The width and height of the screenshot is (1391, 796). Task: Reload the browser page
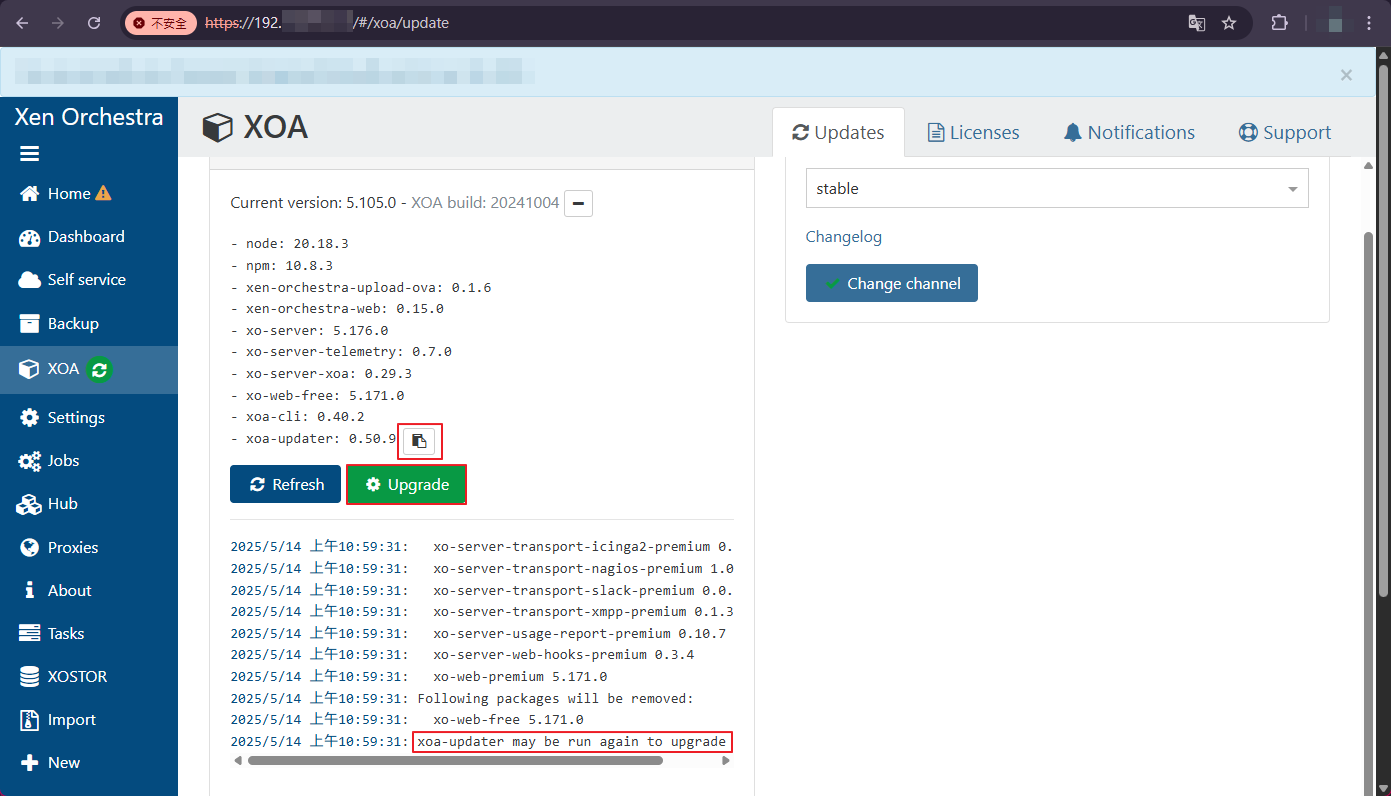tap(94, 23)
